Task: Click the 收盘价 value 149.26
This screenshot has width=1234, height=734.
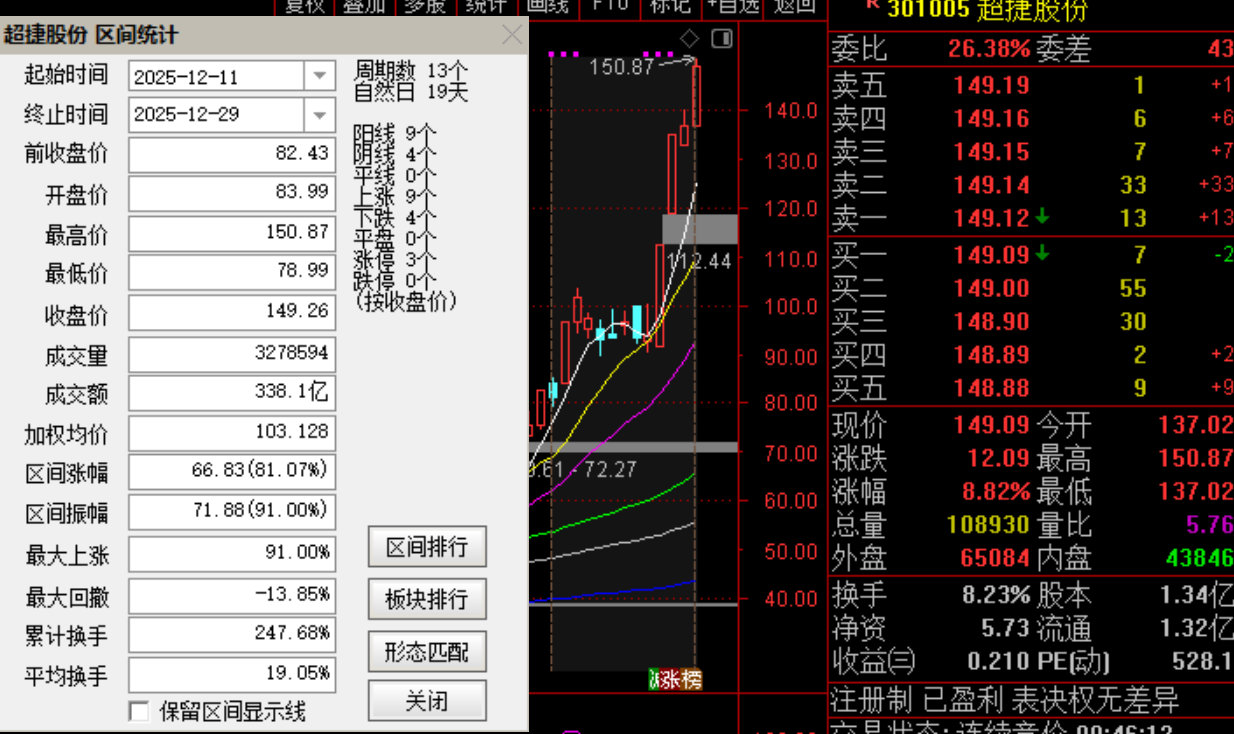Action: tap(232, 312)
